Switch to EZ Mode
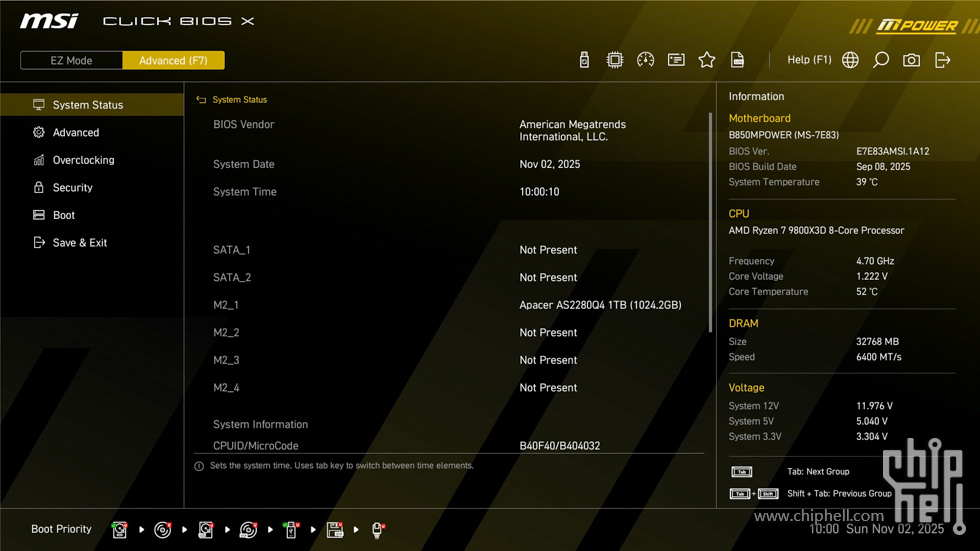This screenshot has height=551, width=980. 72,60
